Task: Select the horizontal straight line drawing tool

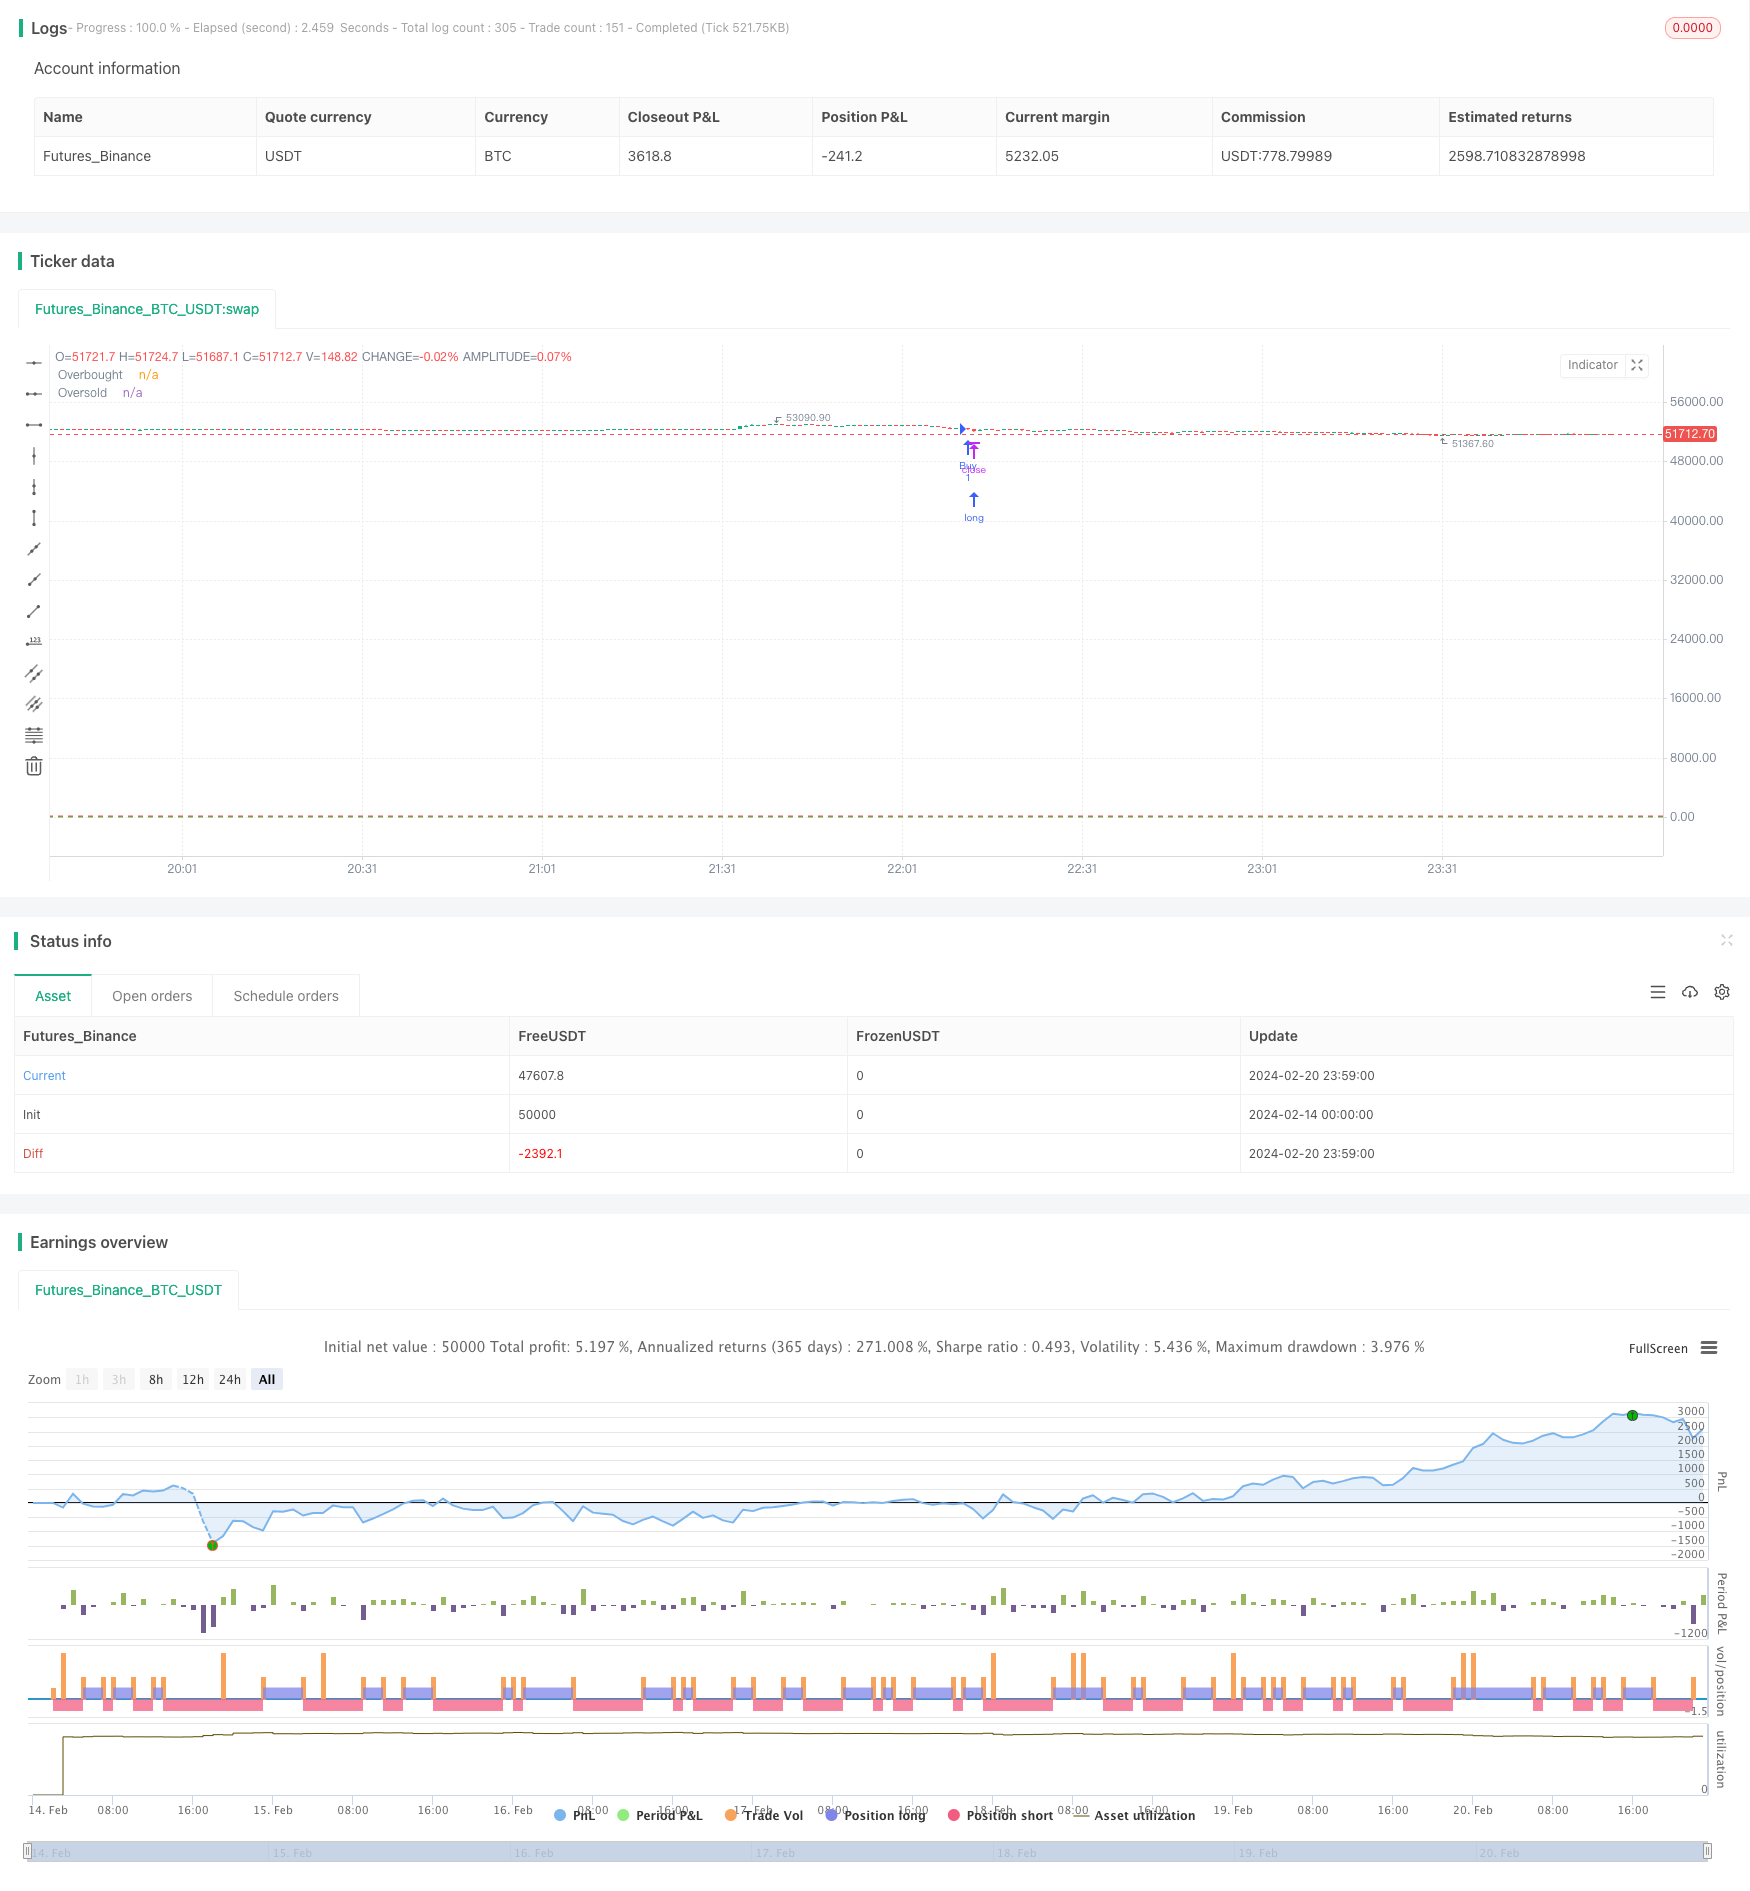Action: tap(34, 363)
